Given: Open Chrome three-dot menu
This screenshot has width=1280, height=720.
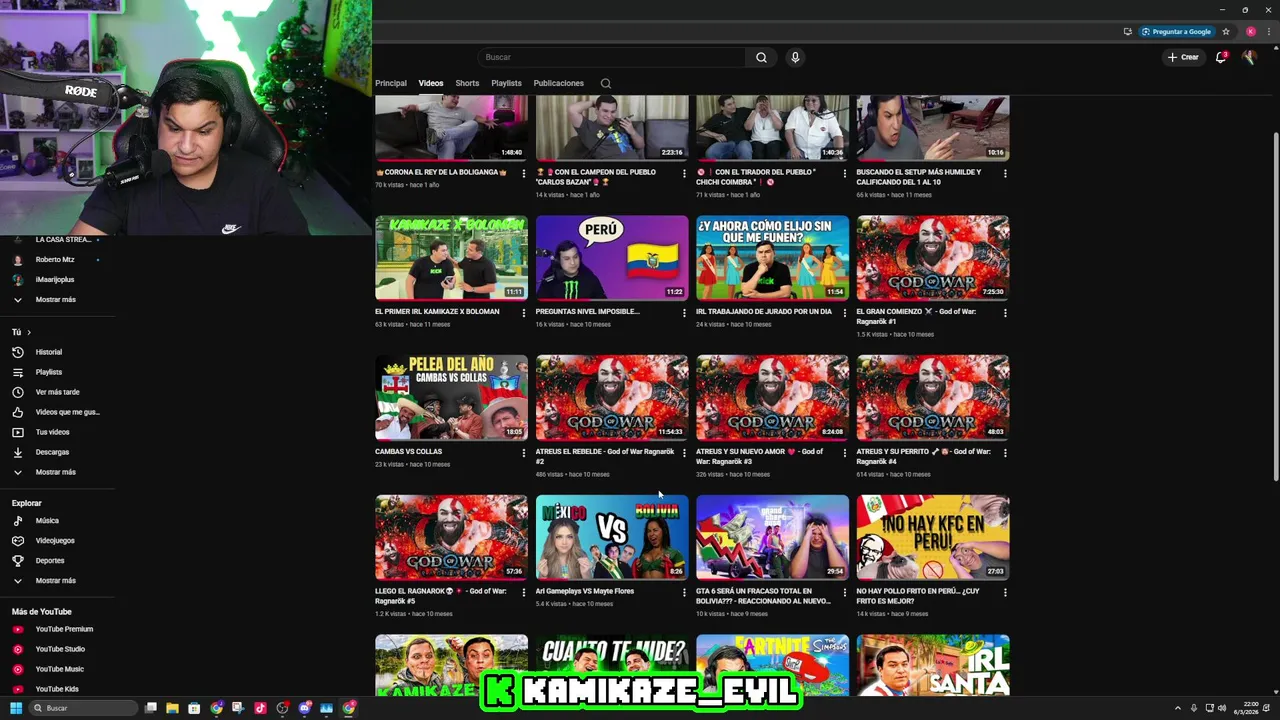Looking at the screenshot, I should coord(1267,31).
